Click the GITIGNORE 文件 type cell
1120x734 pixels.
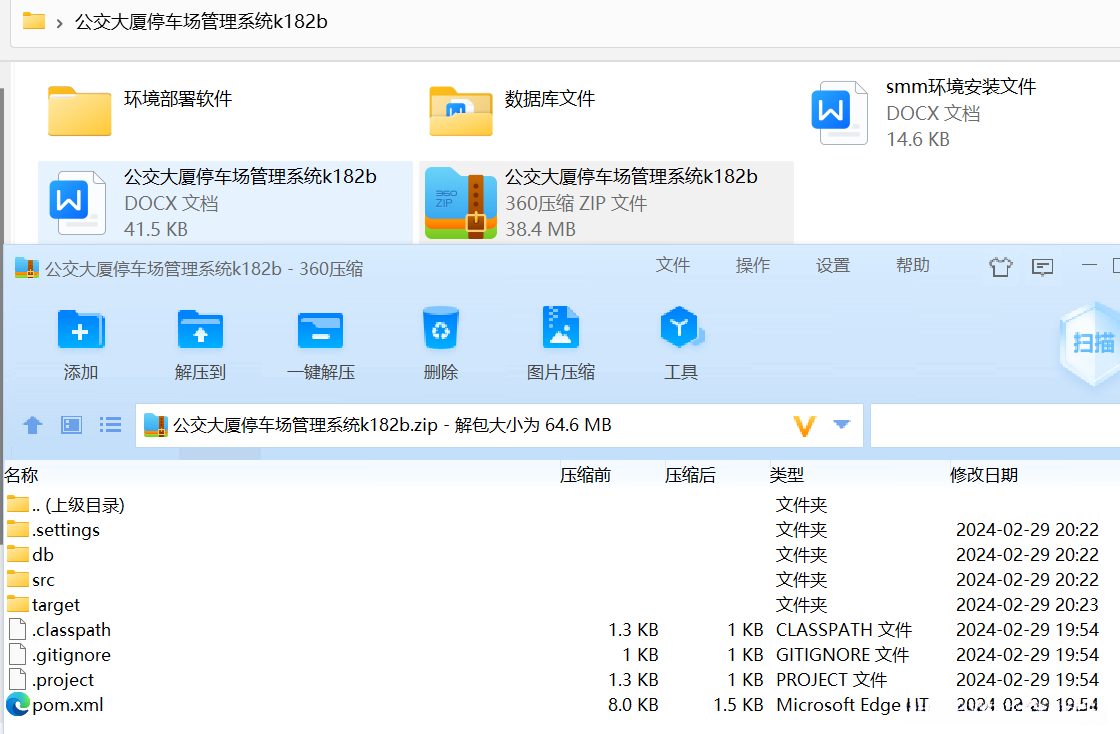pos(842,655)
